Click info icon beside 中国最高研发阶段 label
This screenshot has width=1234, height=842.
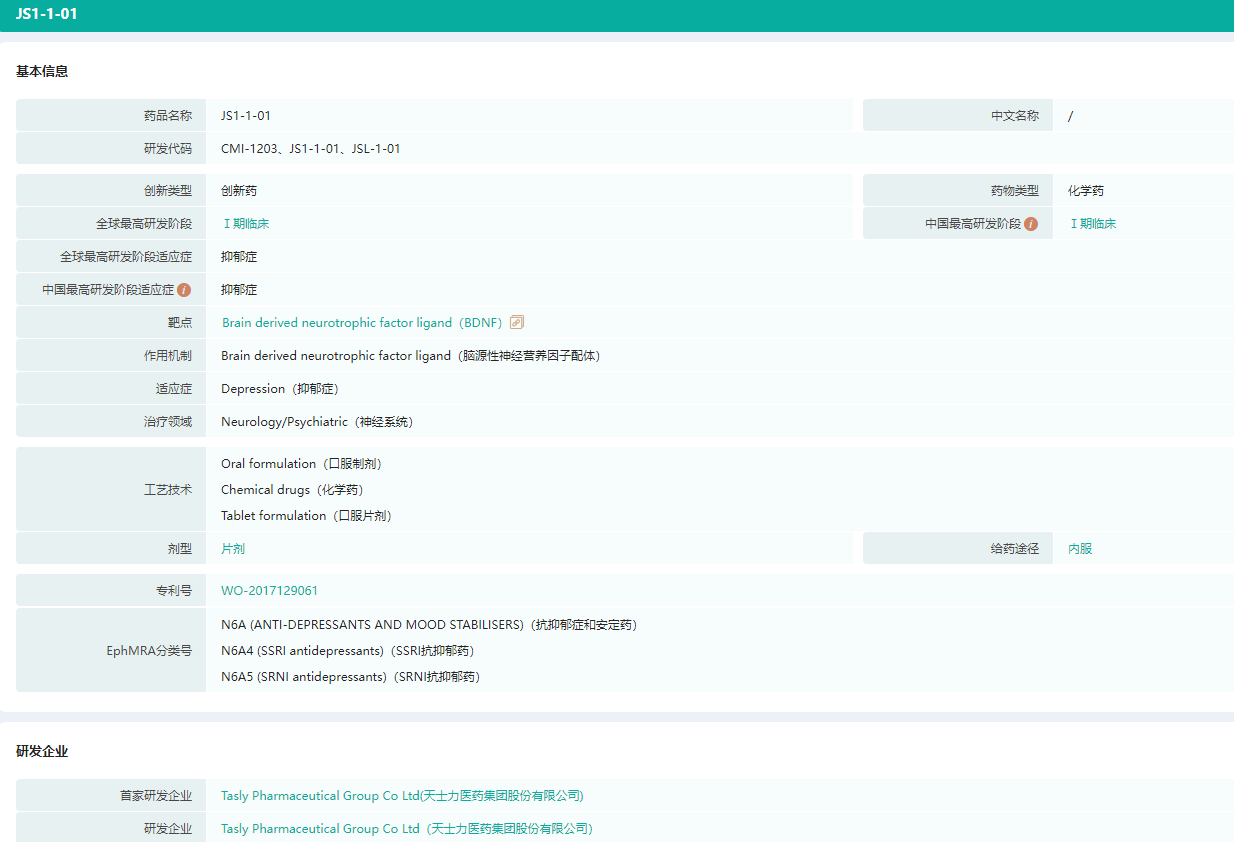click(1031, 224)
